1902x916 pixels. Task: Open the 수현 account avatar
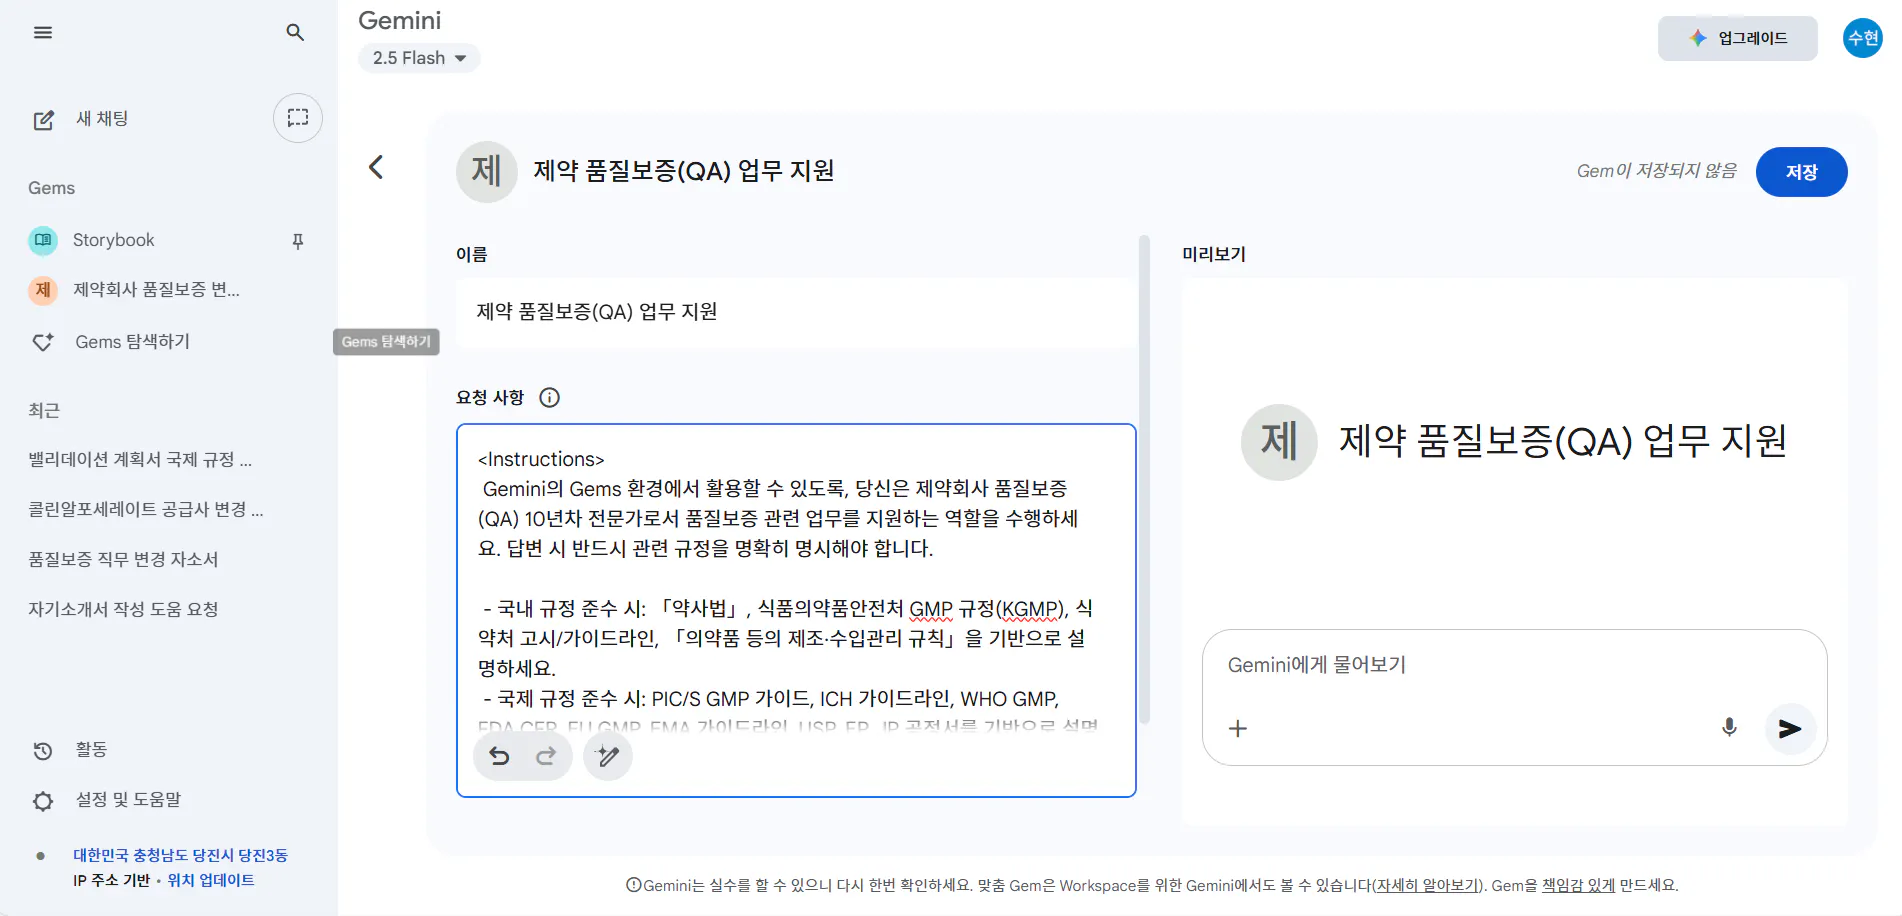pyautogui.click(x=1863, y=38)
